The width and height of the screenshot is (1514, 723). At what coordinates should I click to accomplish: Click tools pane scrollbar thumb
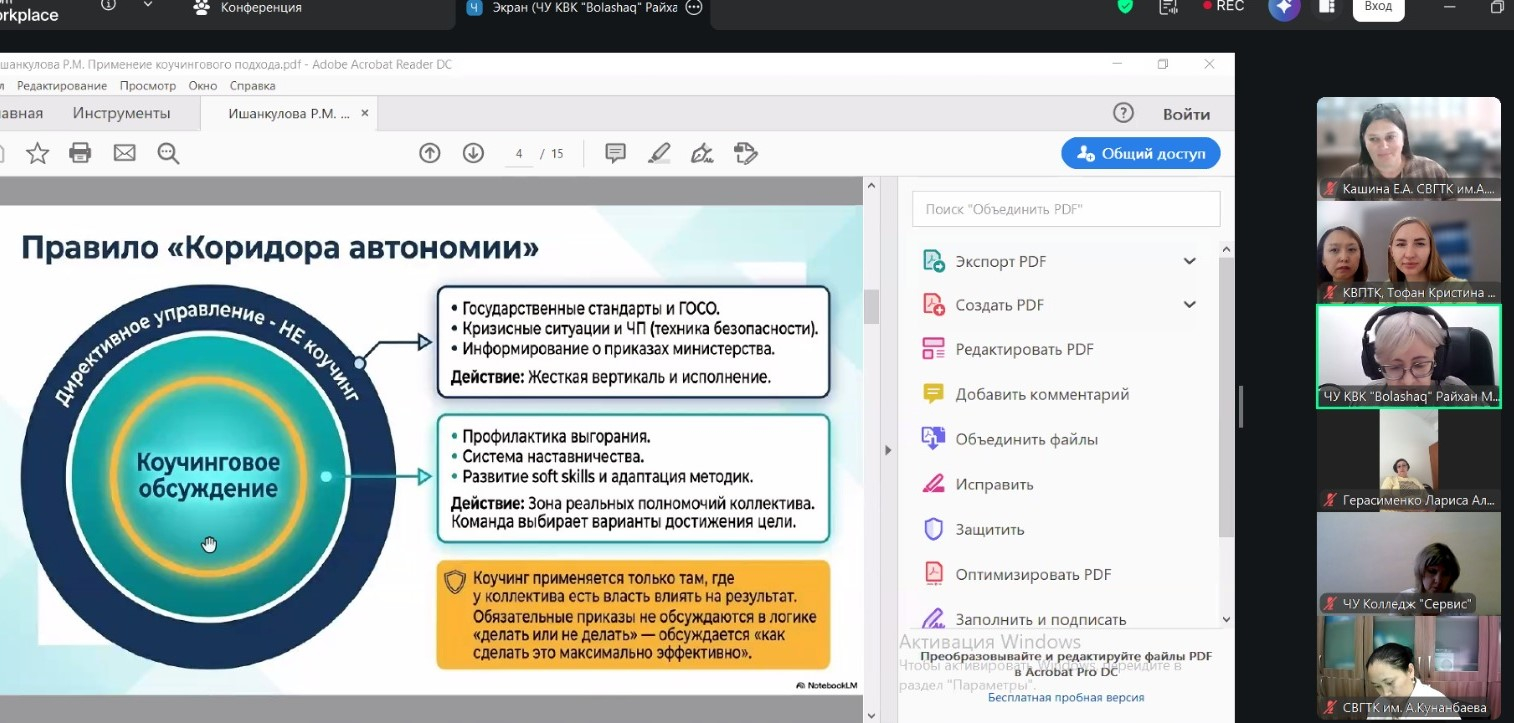point(1226,398)
